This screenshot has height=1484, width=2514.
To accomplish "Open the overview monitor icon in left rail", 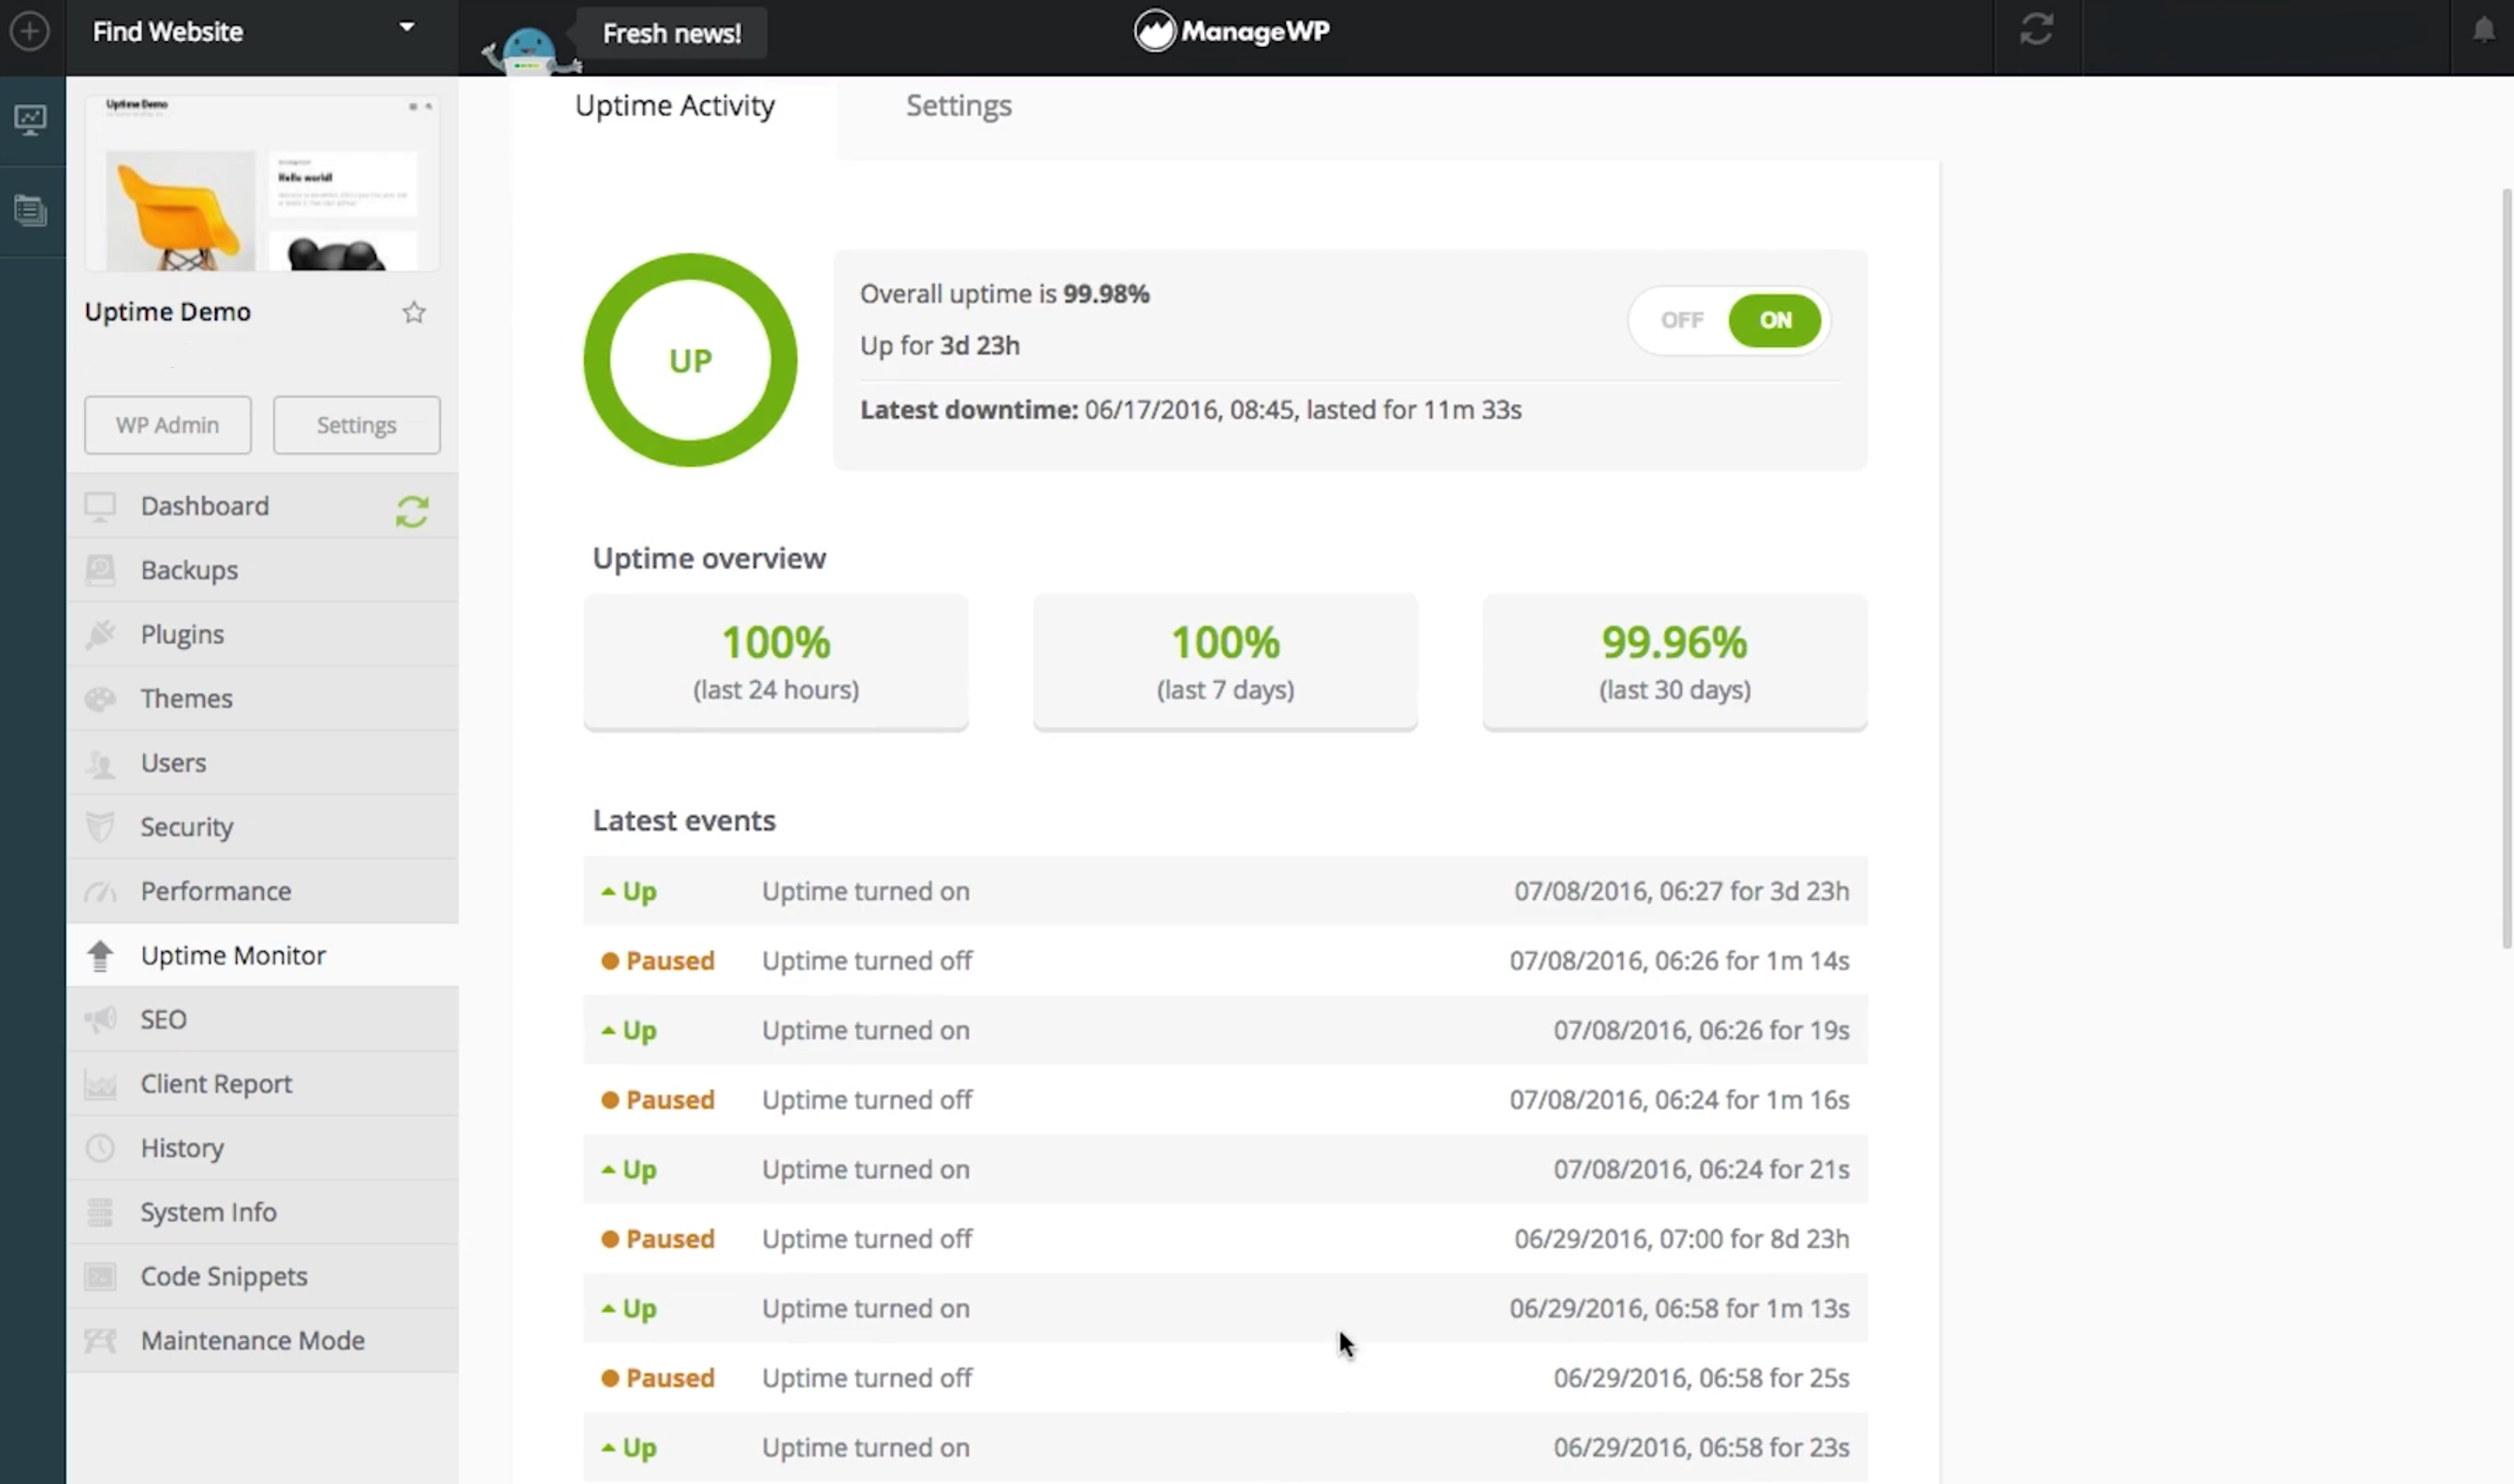I will (30, 121).
